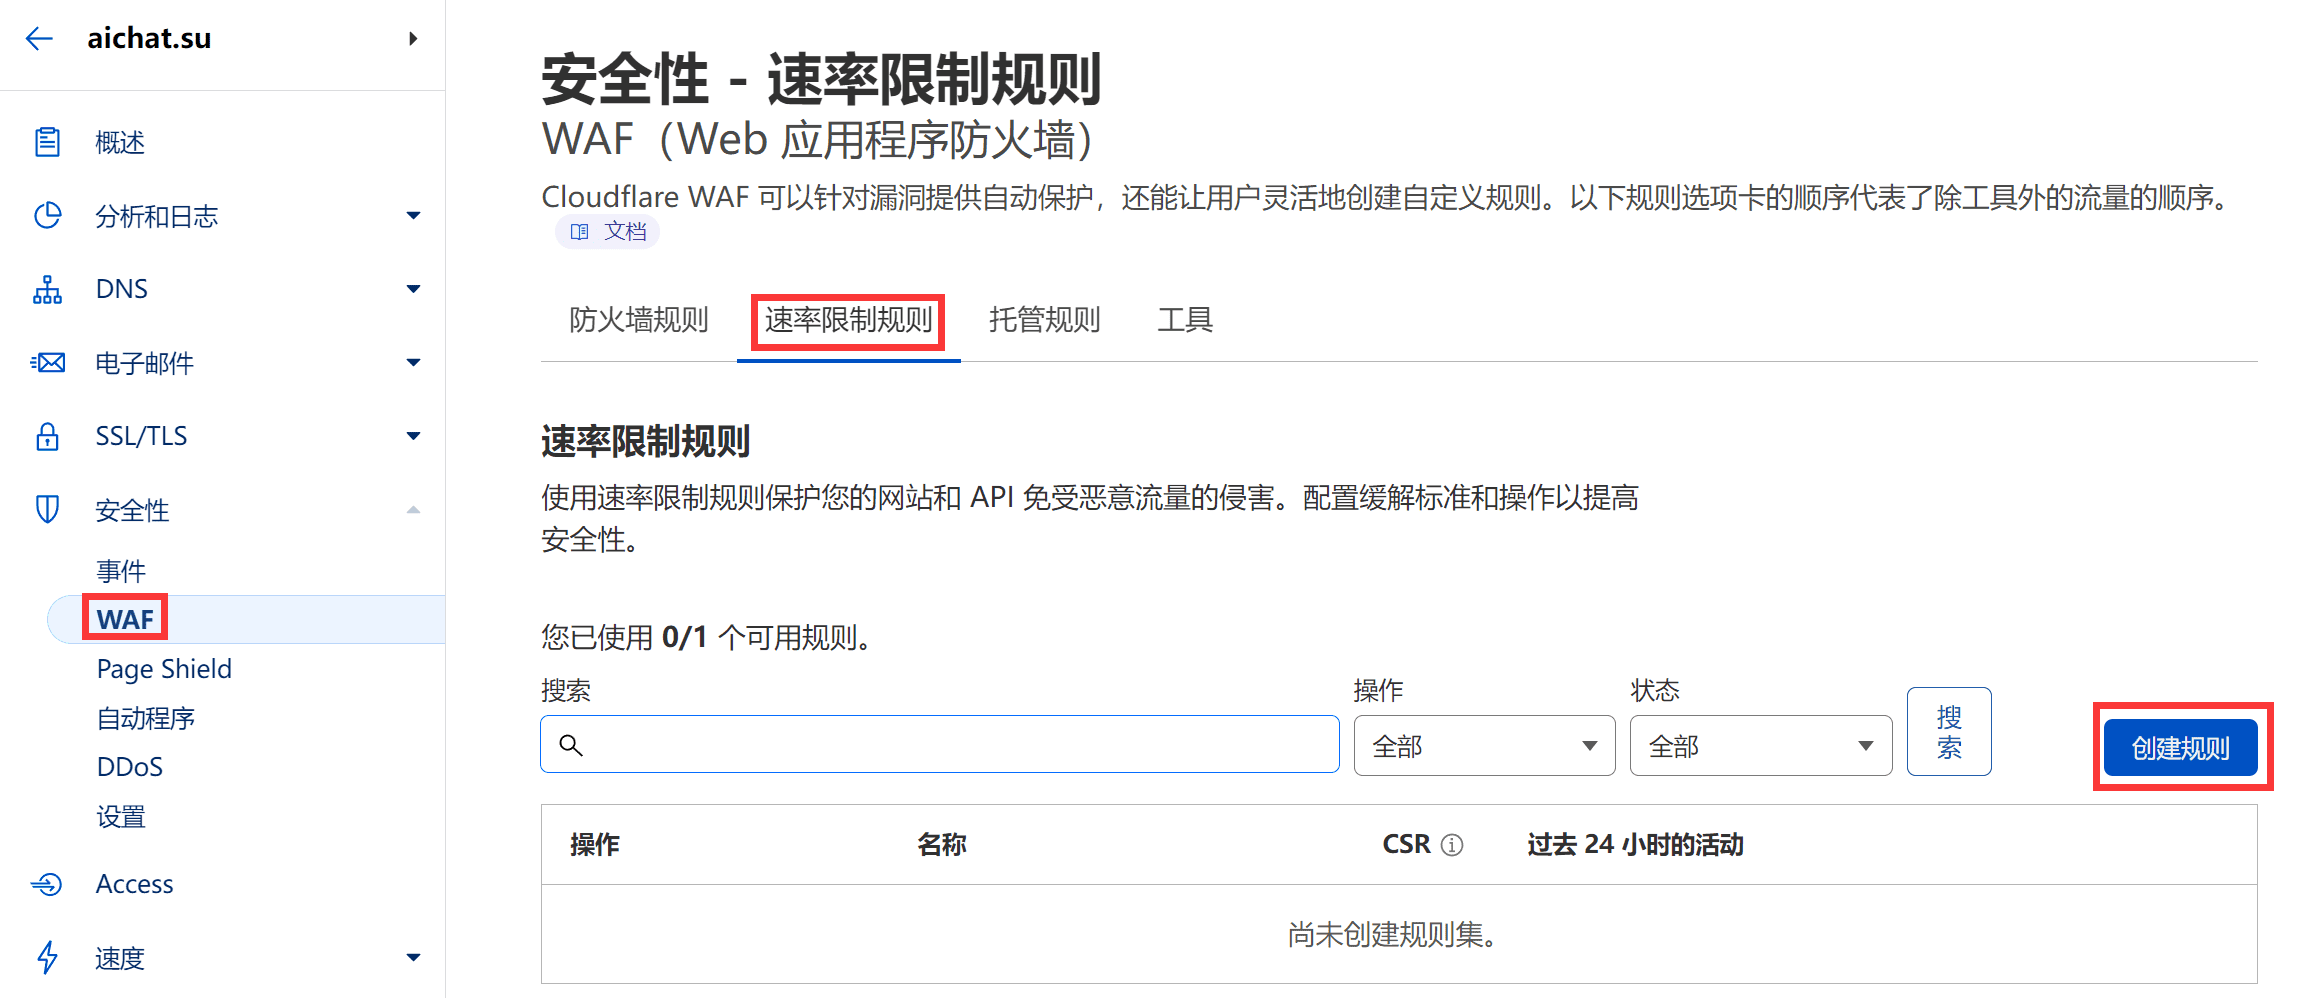Open the 状态 filter dropdown
Image resolution: width=2308 pixels, height=998 pixels.
(x=1760, y=745)
